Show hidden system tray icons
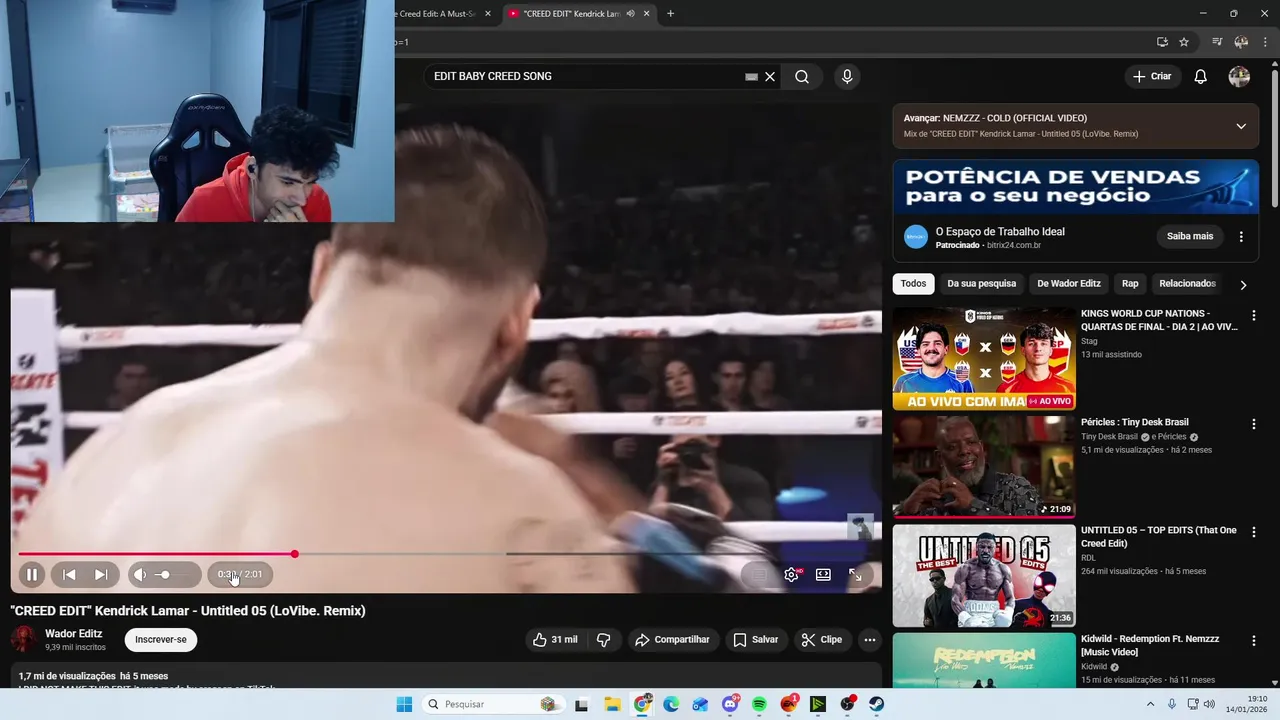 [x=1150, y=704]
